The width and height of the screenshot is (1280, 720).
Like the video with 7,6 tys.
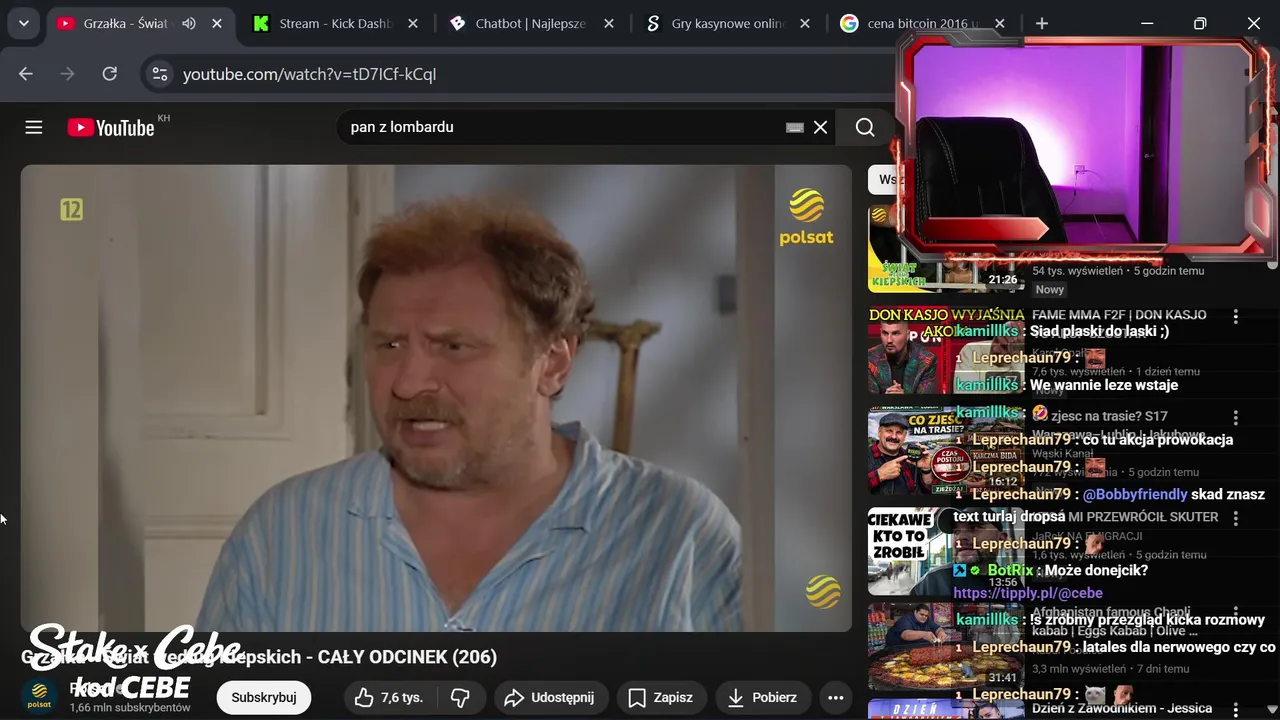[389, 697]
